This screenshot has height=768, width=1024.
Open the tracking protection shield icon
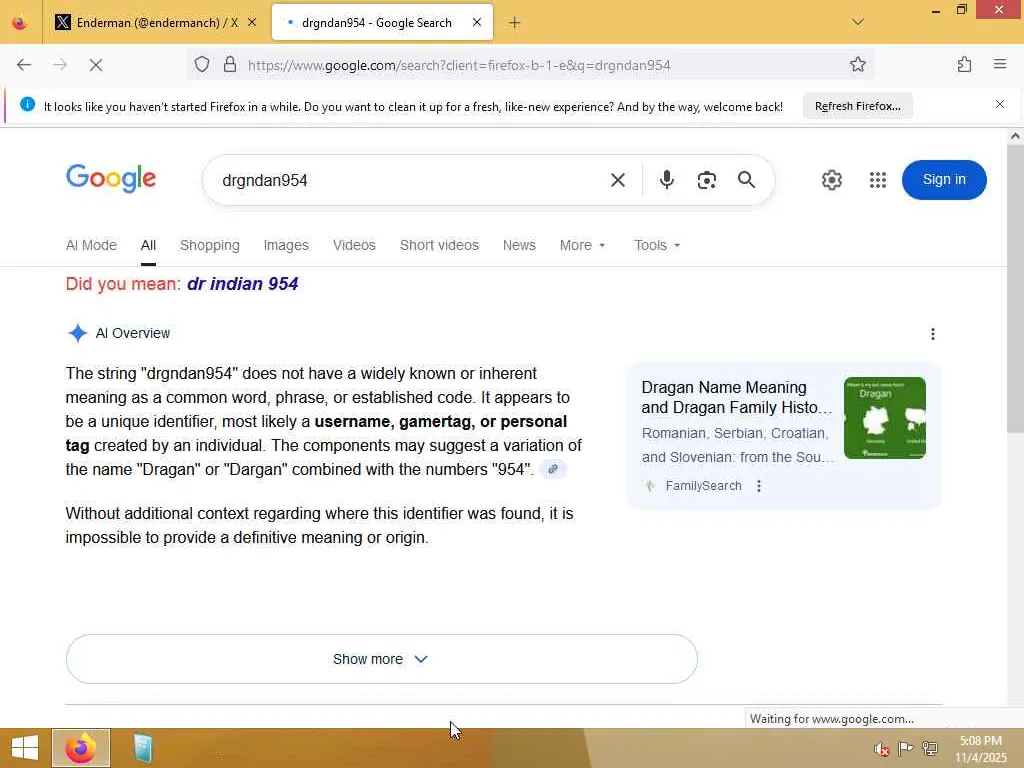point(202,65)
